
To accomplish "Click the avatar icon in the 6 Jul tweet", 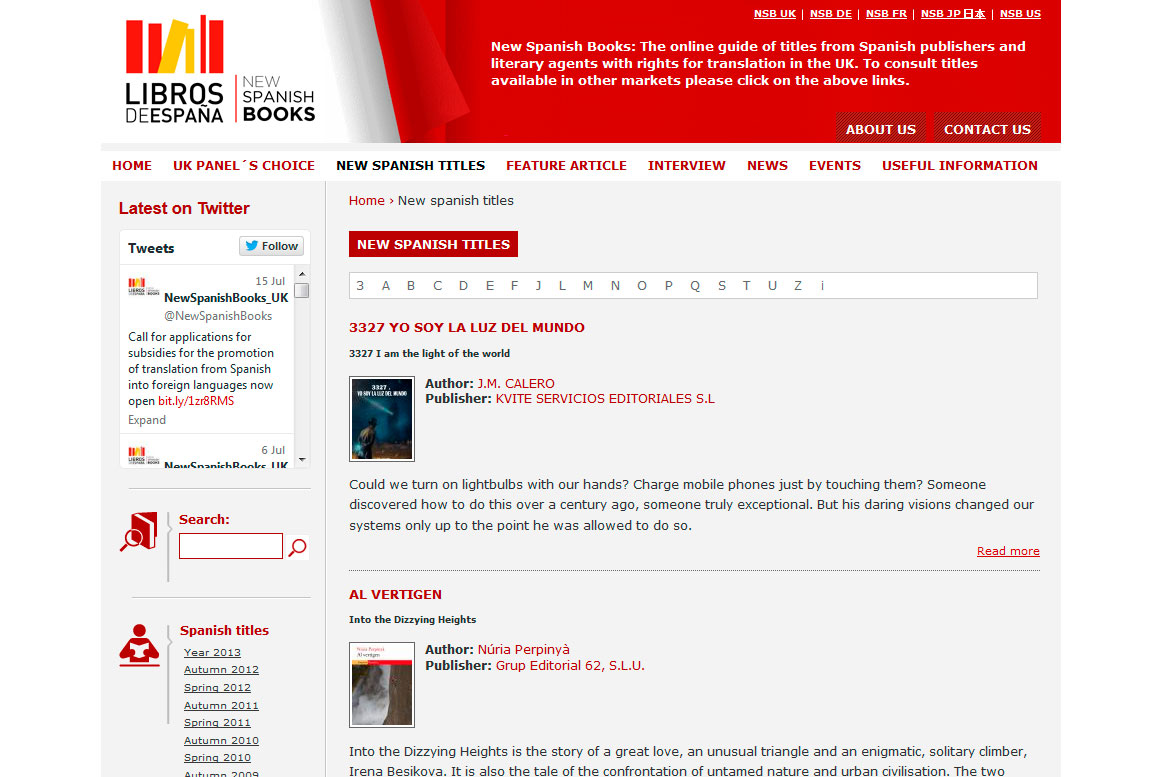I will point(140,456).
